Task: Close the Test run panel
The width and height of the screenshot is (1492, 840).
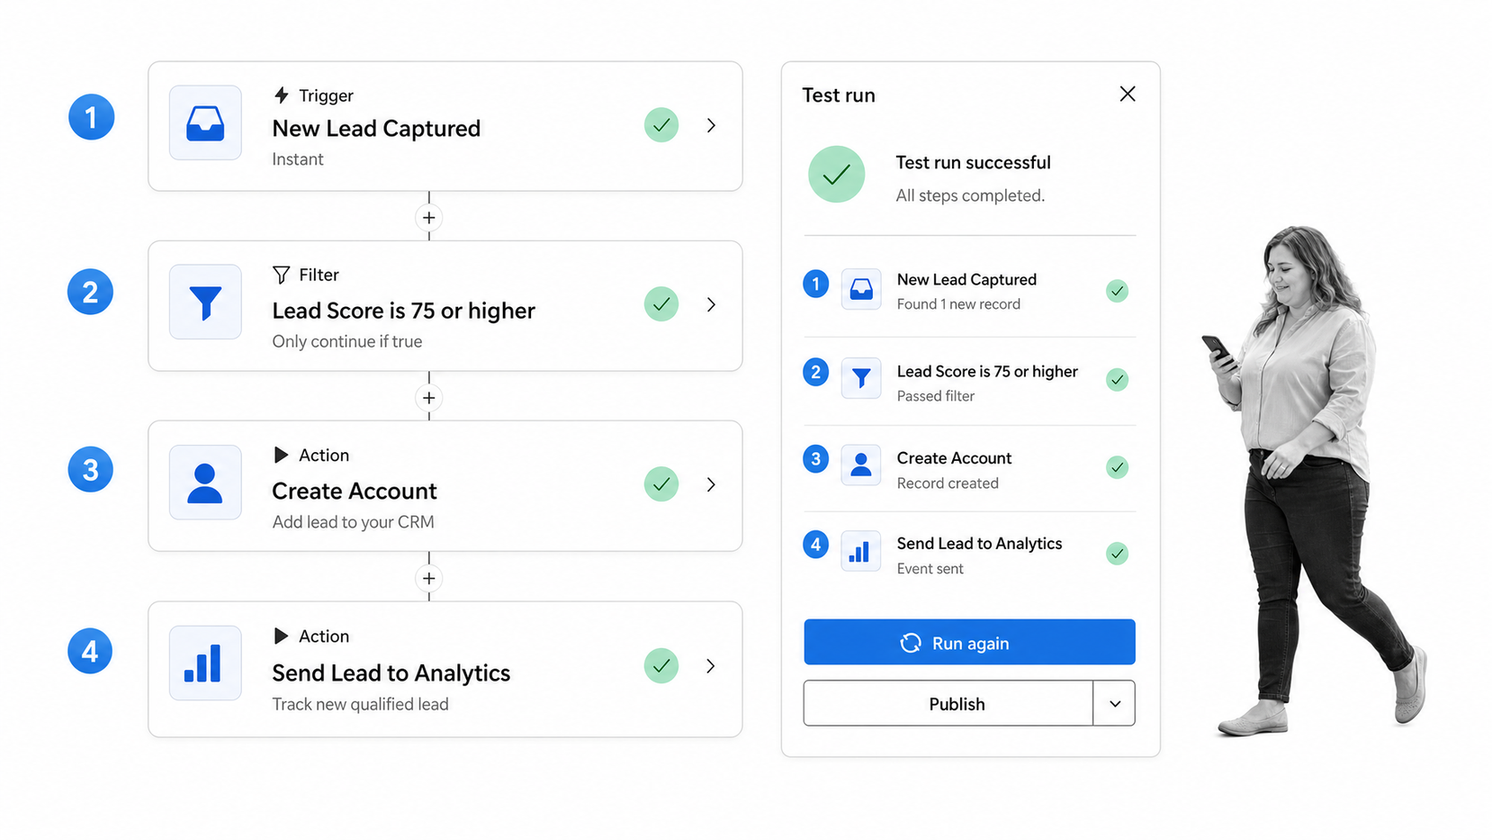Action: tap(1127, 94)
